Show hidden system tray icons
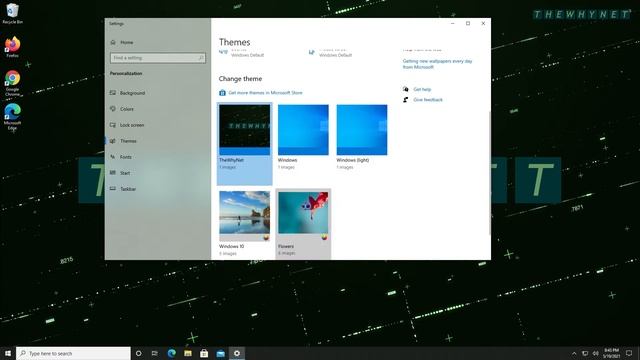 pyautogui.click(x=574, y=353)
